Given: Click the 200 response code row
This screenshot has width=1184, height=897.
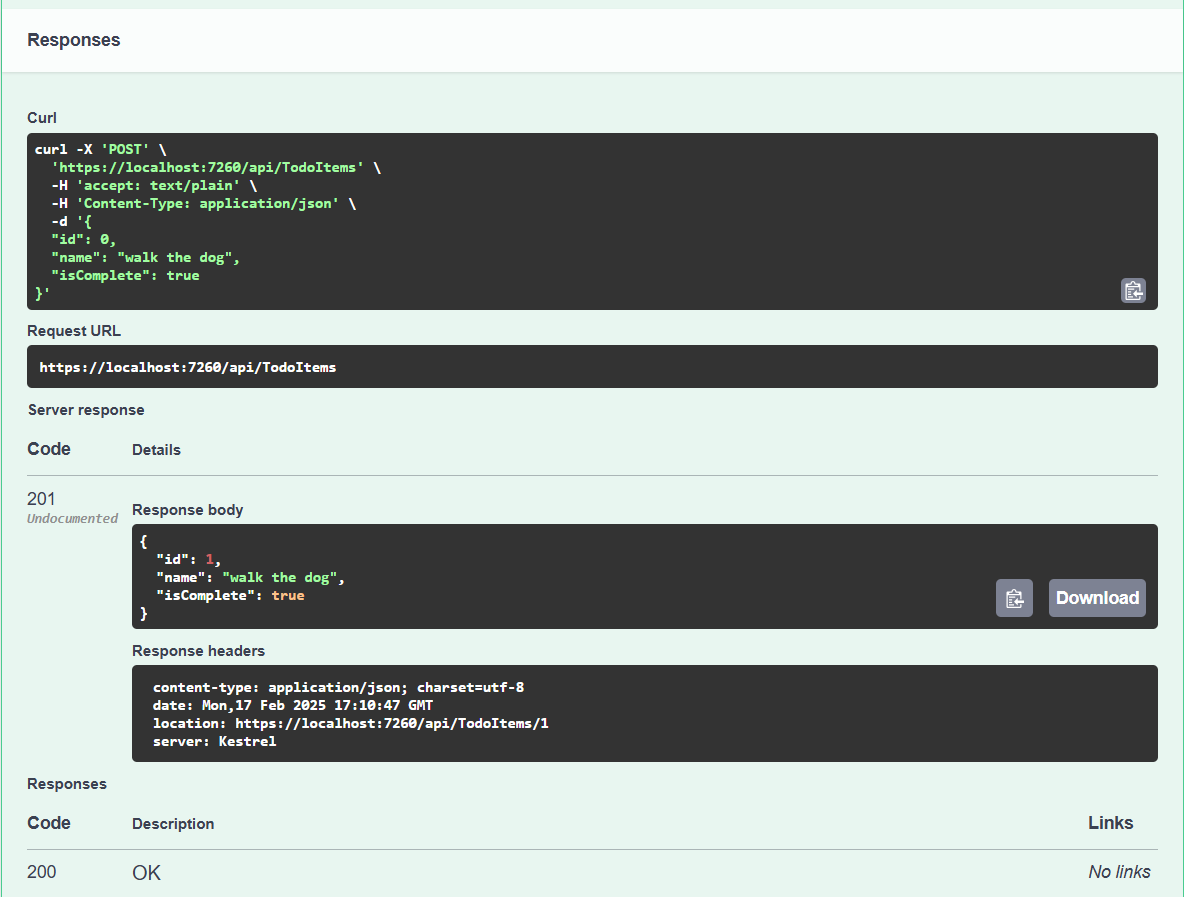Looking at the screenshot, I should 42,872.
